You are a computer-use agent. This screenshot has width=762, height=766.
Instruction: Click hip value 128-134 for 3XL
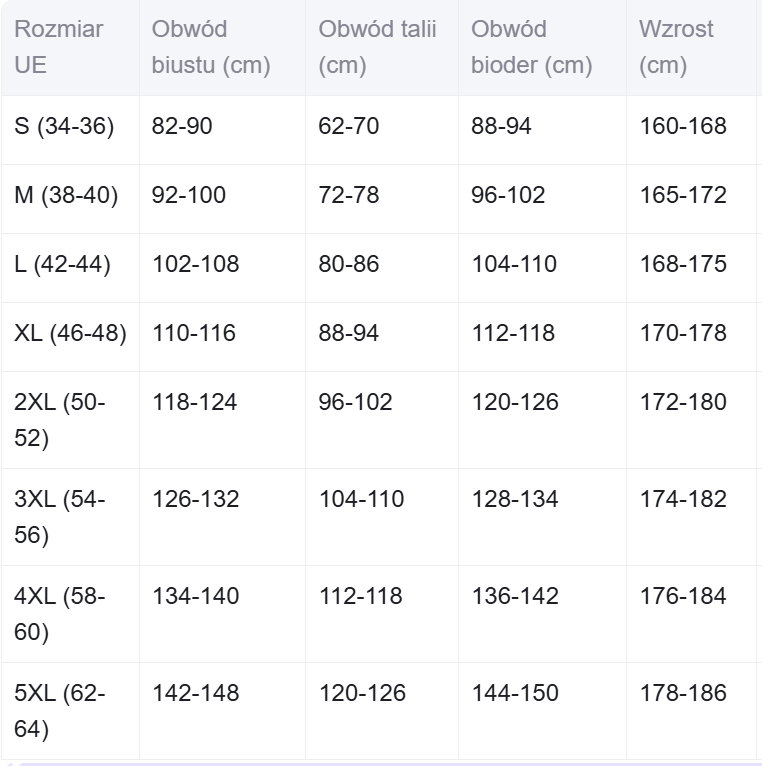(514, 499)
